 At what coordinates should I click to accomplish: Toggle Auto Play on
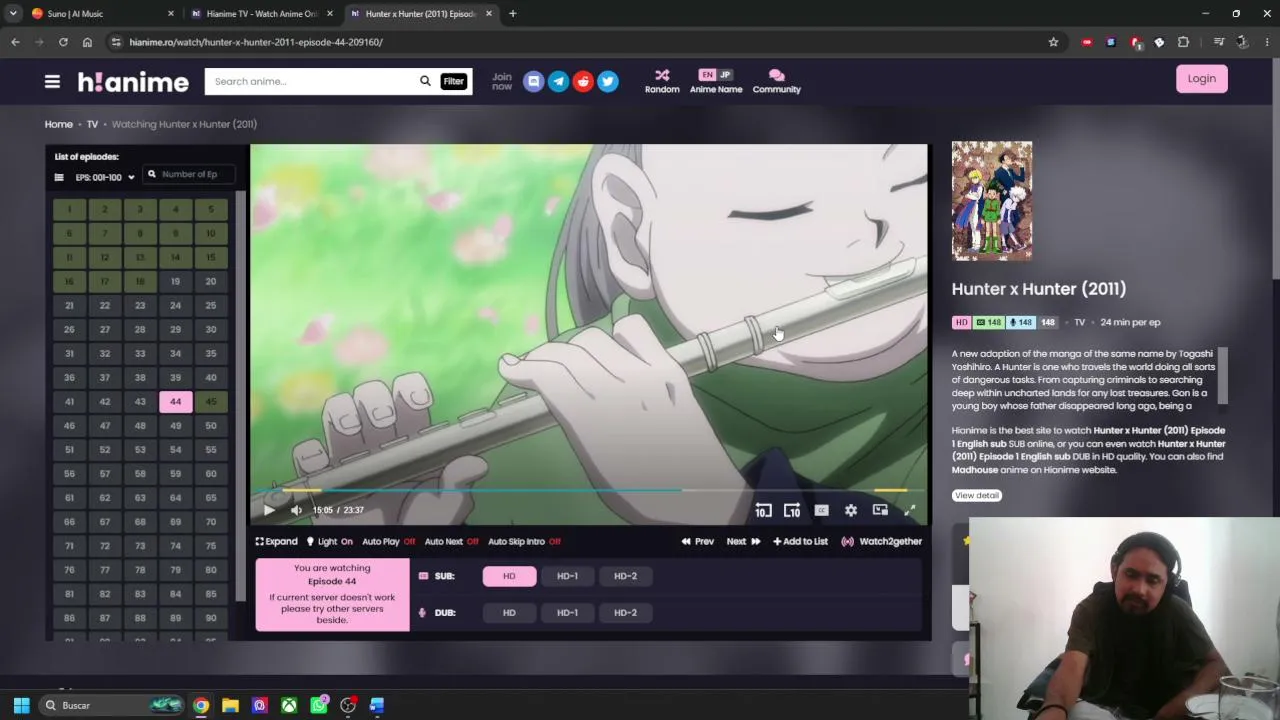(388, 541)
